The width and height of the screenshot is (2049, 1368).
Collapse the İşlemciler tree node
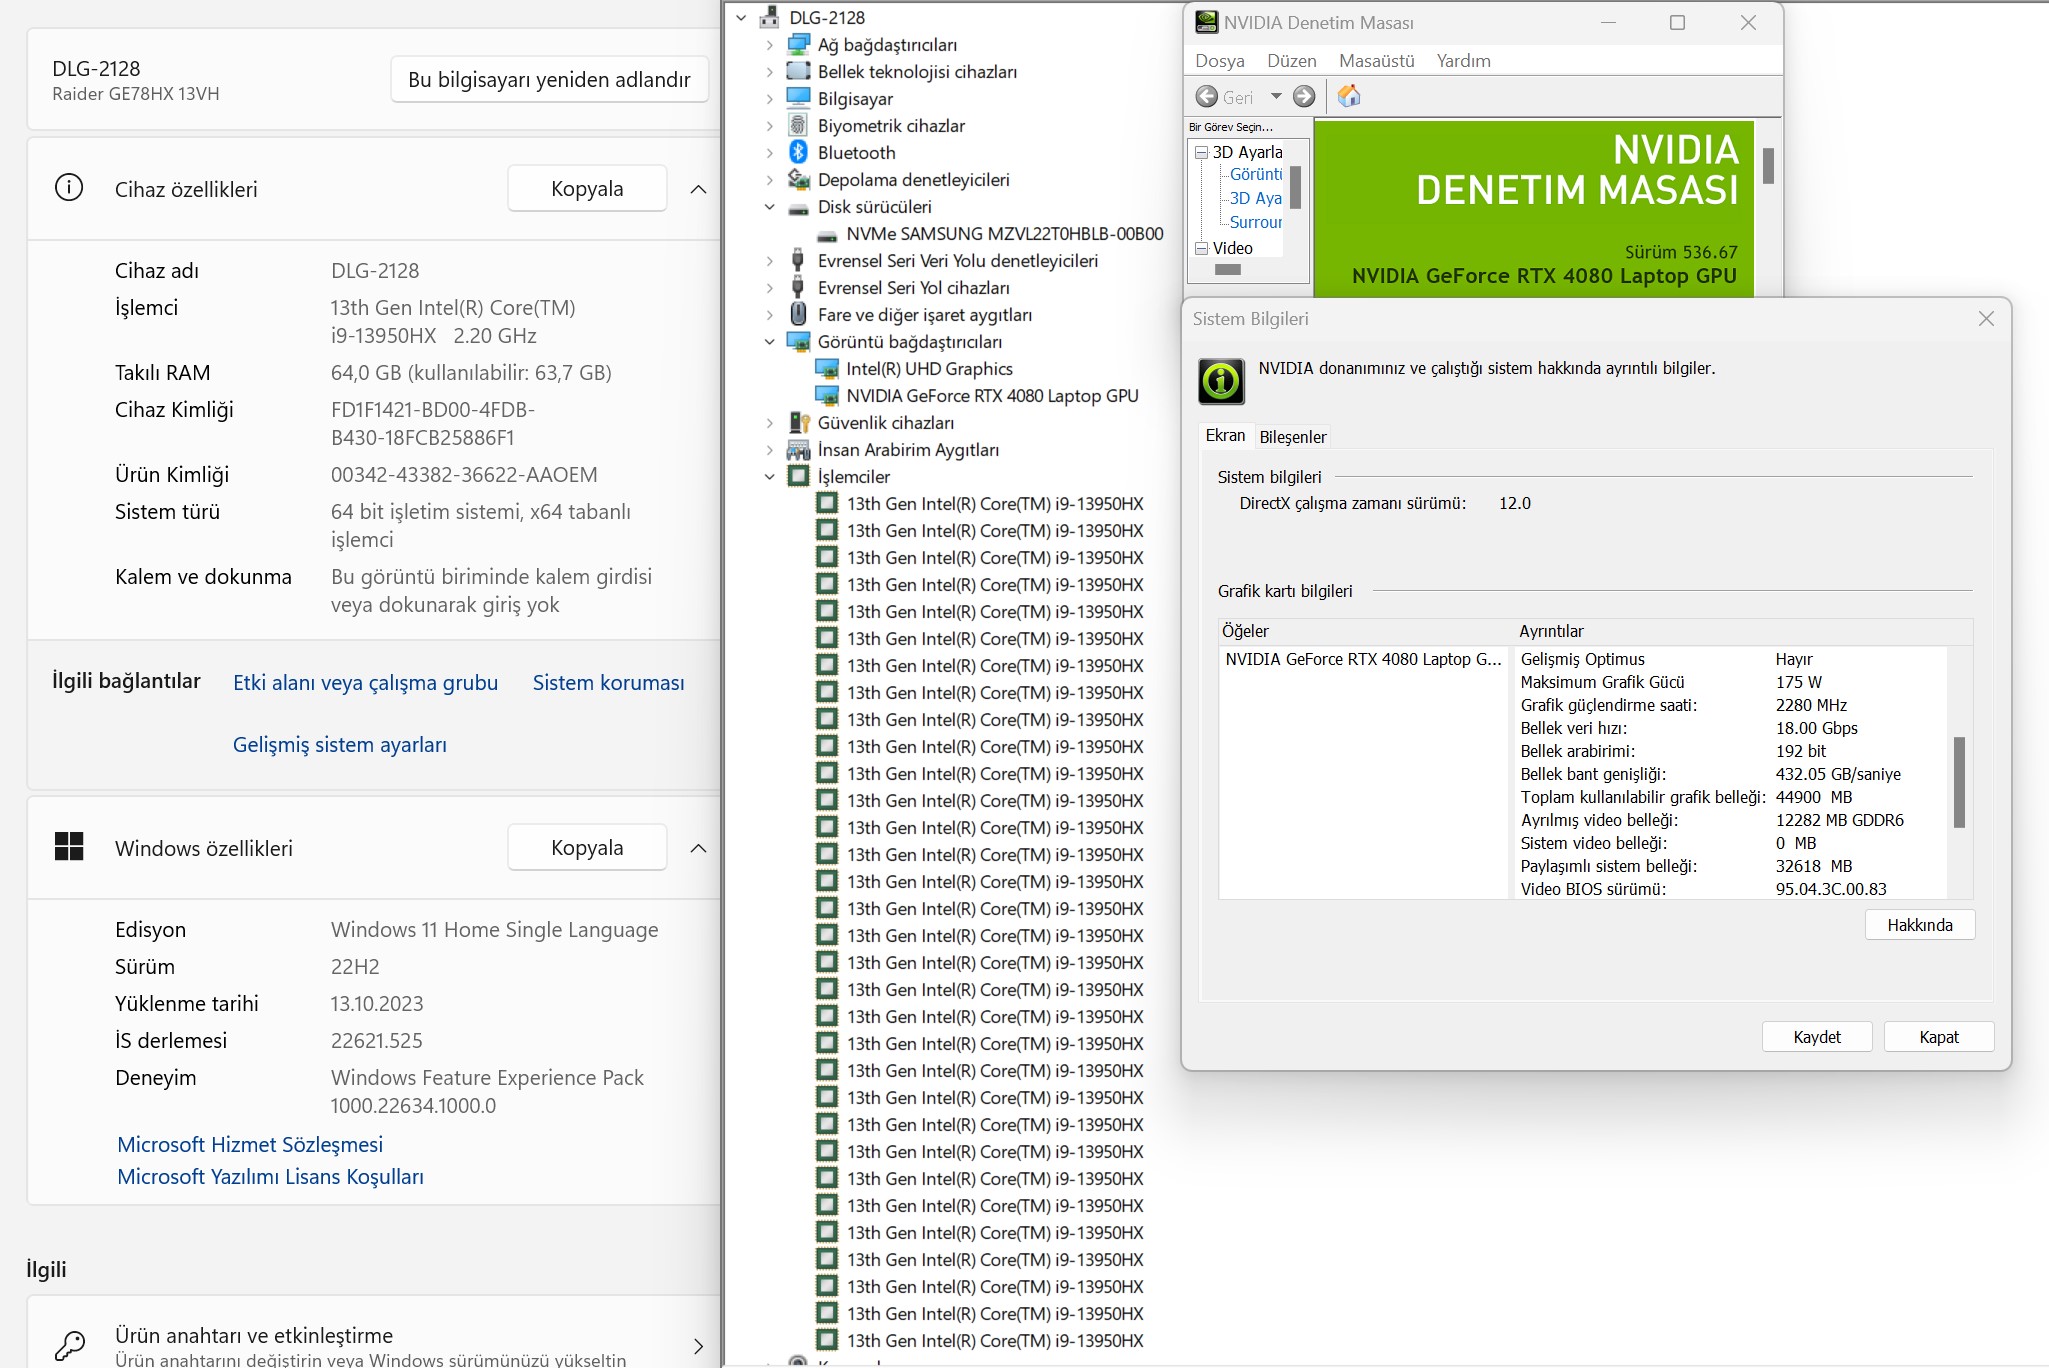click(x=769, y=477)
